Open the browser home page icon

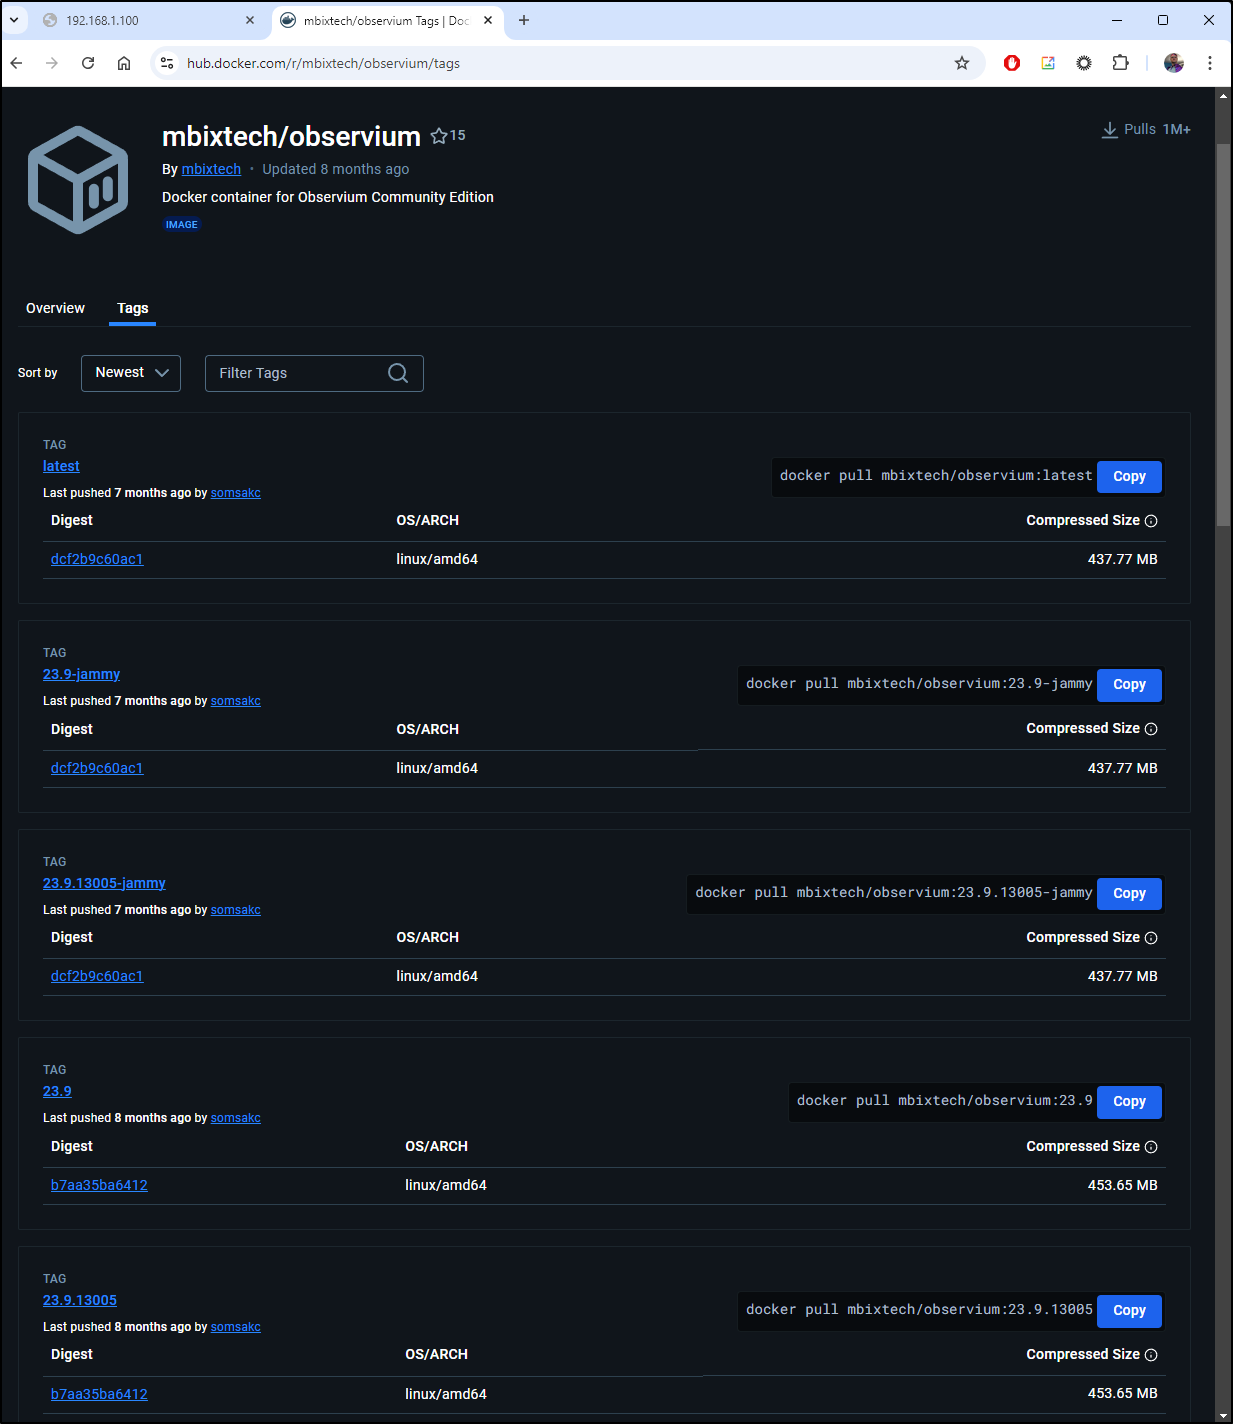[x=124, y=63]
